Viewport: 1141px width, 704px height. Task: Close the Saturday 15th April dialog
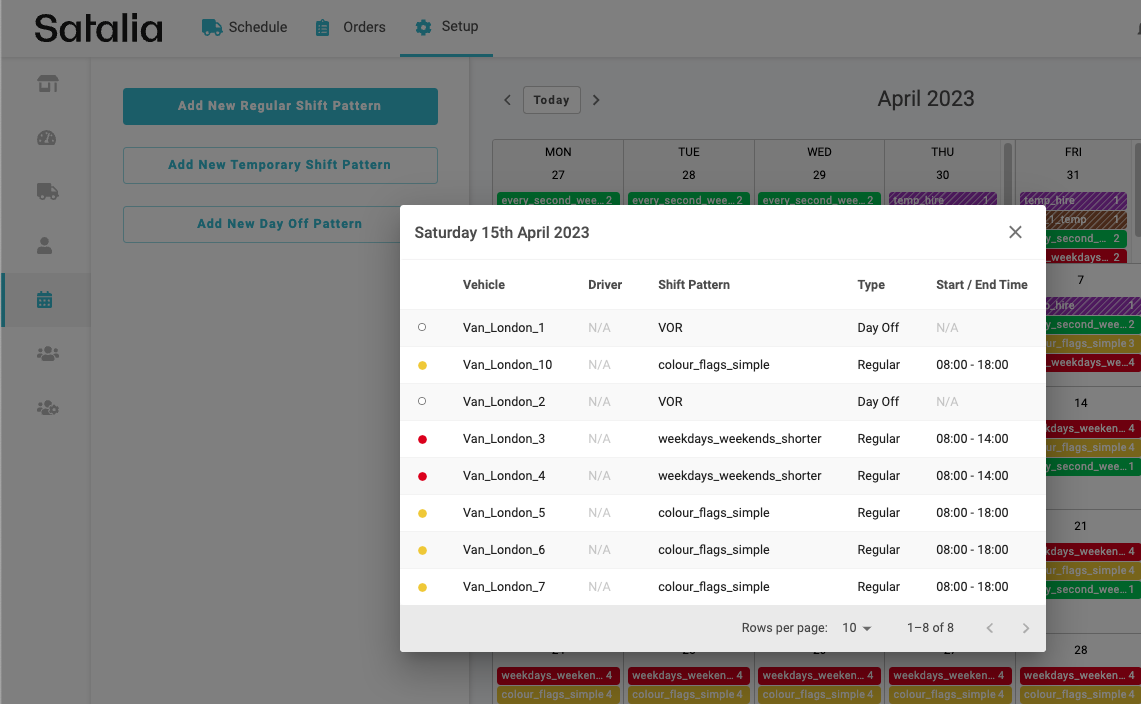(x=1015, y=232)
